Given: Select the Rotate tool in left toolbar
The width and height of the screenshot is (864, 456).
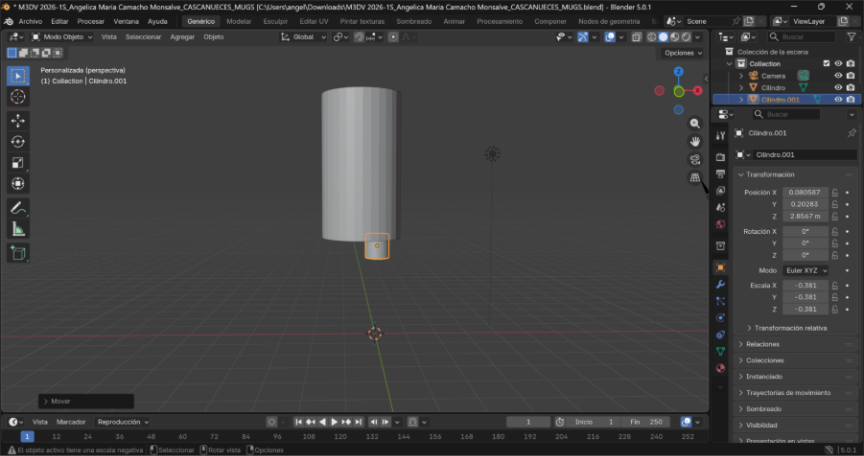Looking at the screenshot, I should [x=18, y=141].
